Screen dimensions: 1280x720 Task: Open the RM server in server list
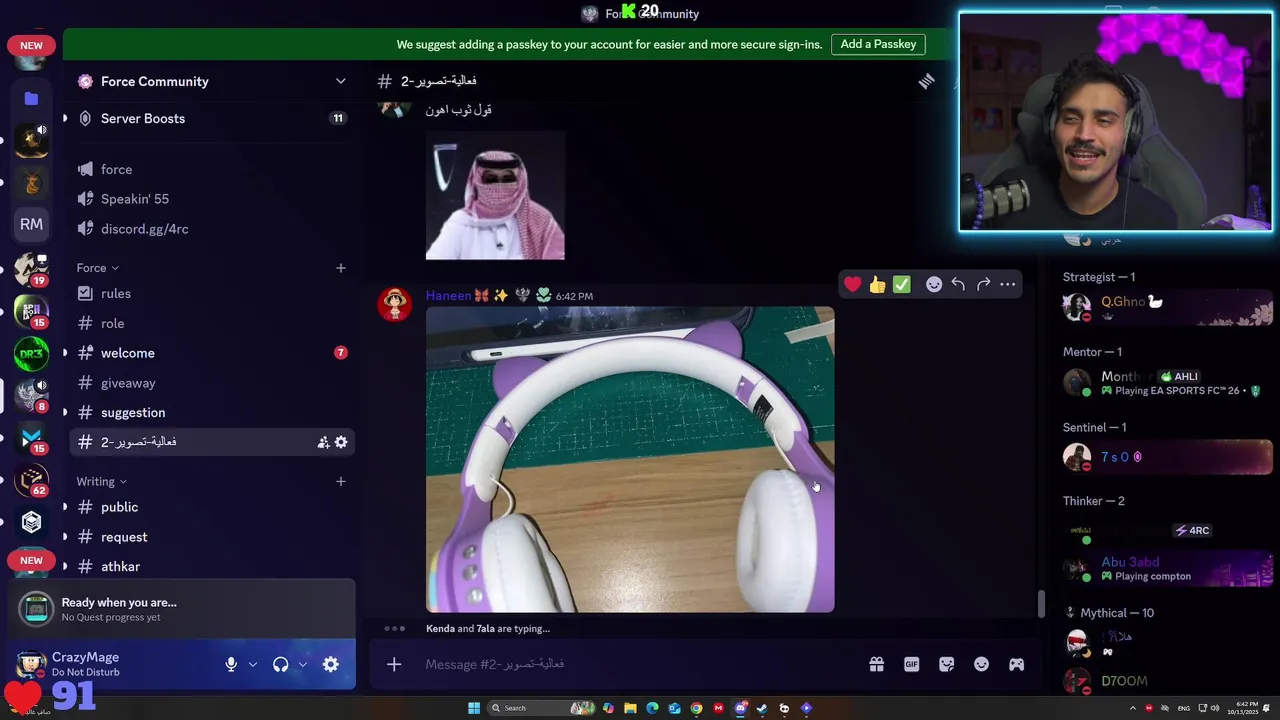coord(31,224)
